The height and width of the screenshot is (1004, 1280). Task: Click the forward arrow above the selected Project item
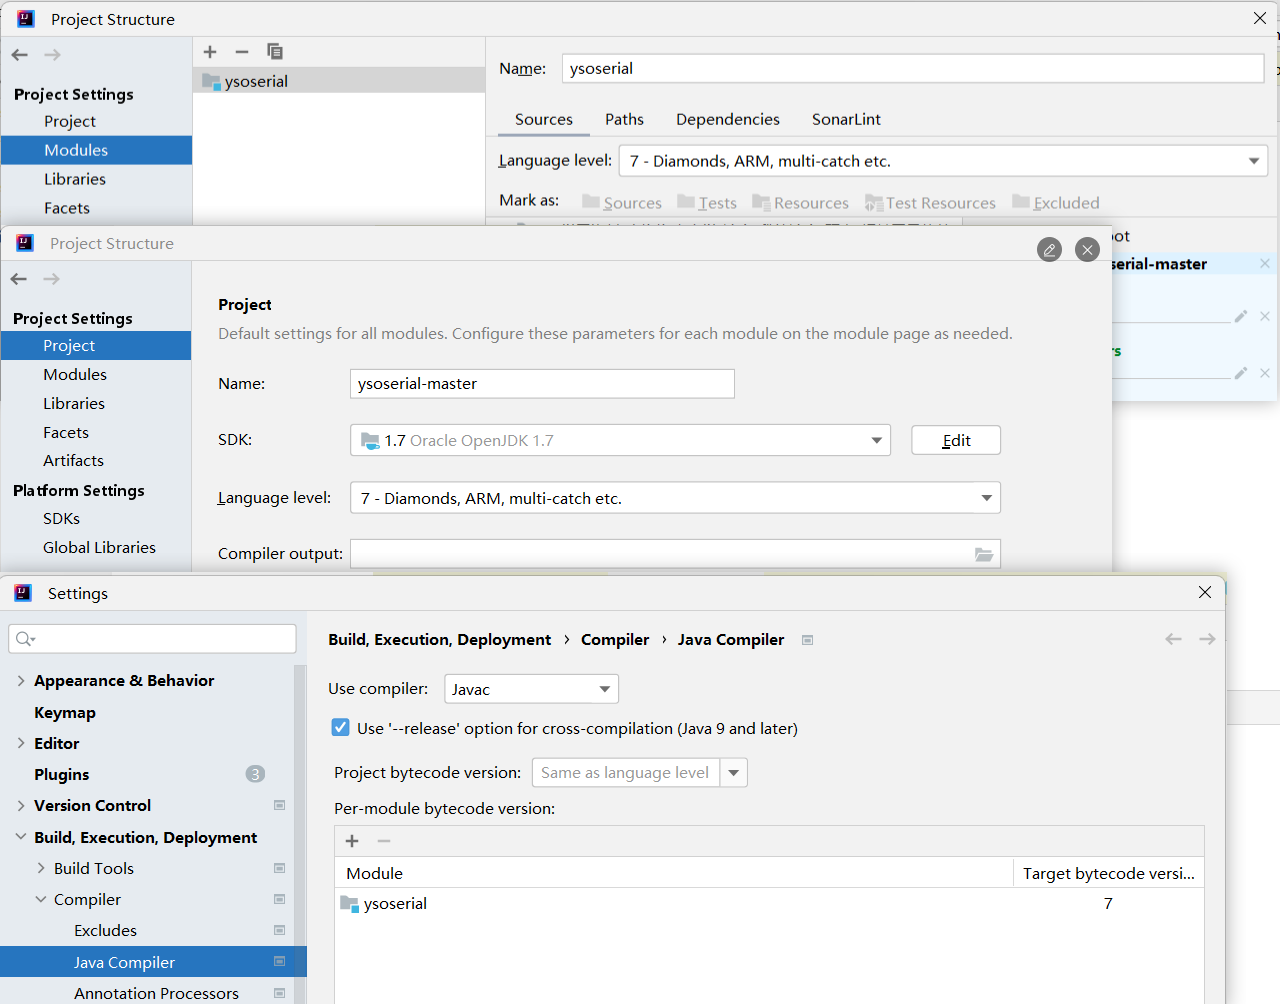pos(52,279)
